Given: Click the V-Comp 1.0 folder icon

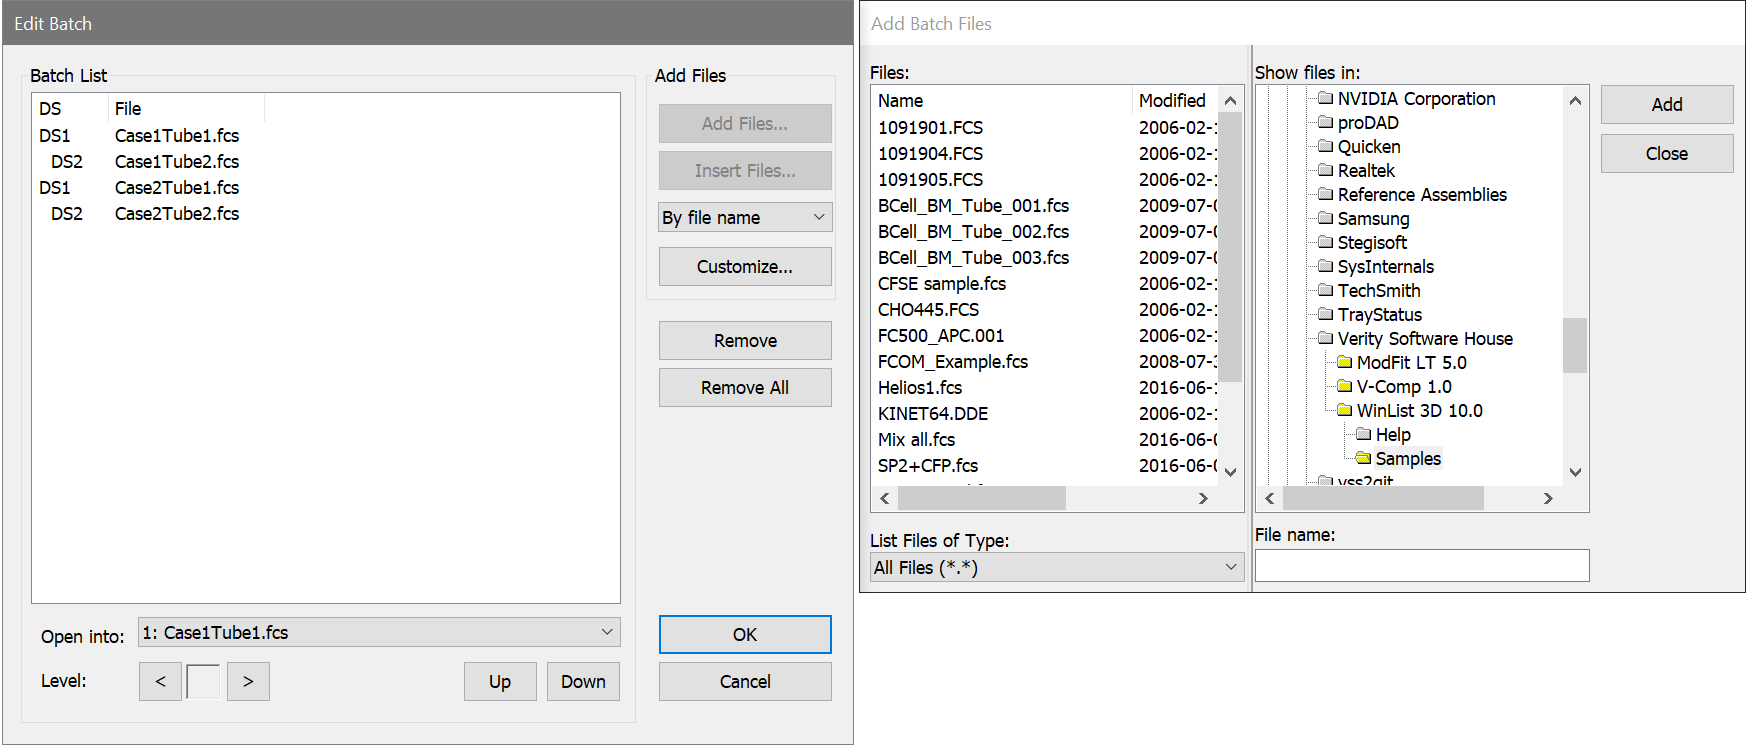Looking at the screenshot, I should [1344, 387].
